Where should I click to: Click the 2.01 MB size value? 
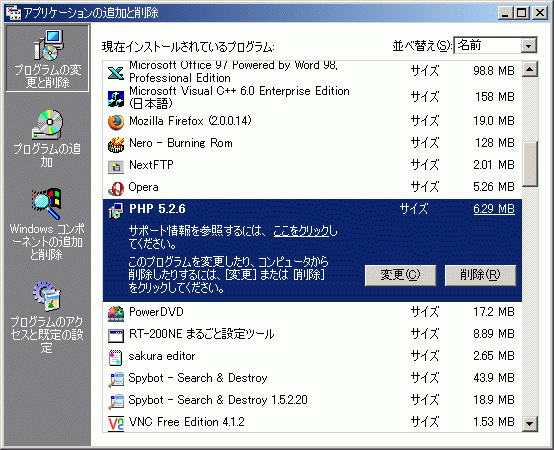tap(494, 165)
